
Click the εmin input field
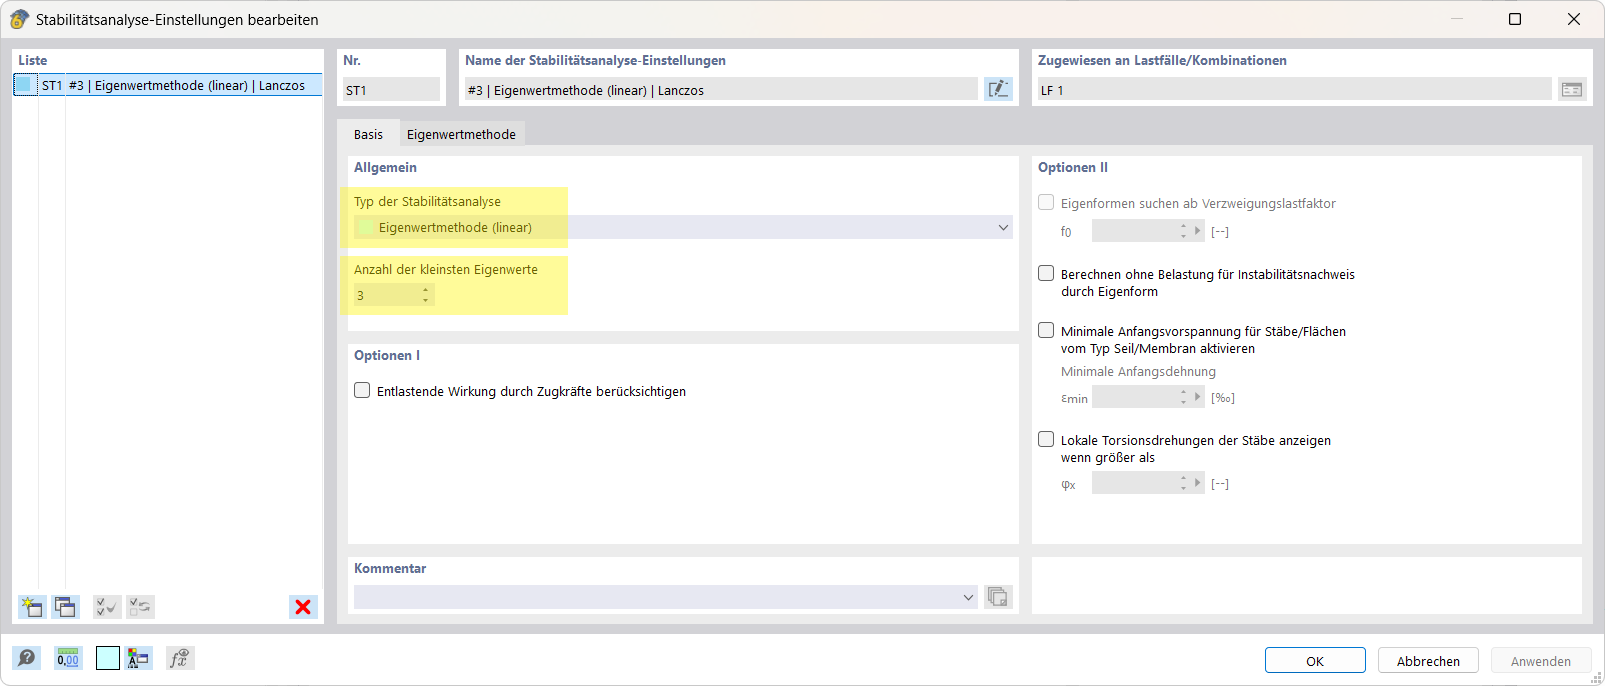tap(1134, 397)
